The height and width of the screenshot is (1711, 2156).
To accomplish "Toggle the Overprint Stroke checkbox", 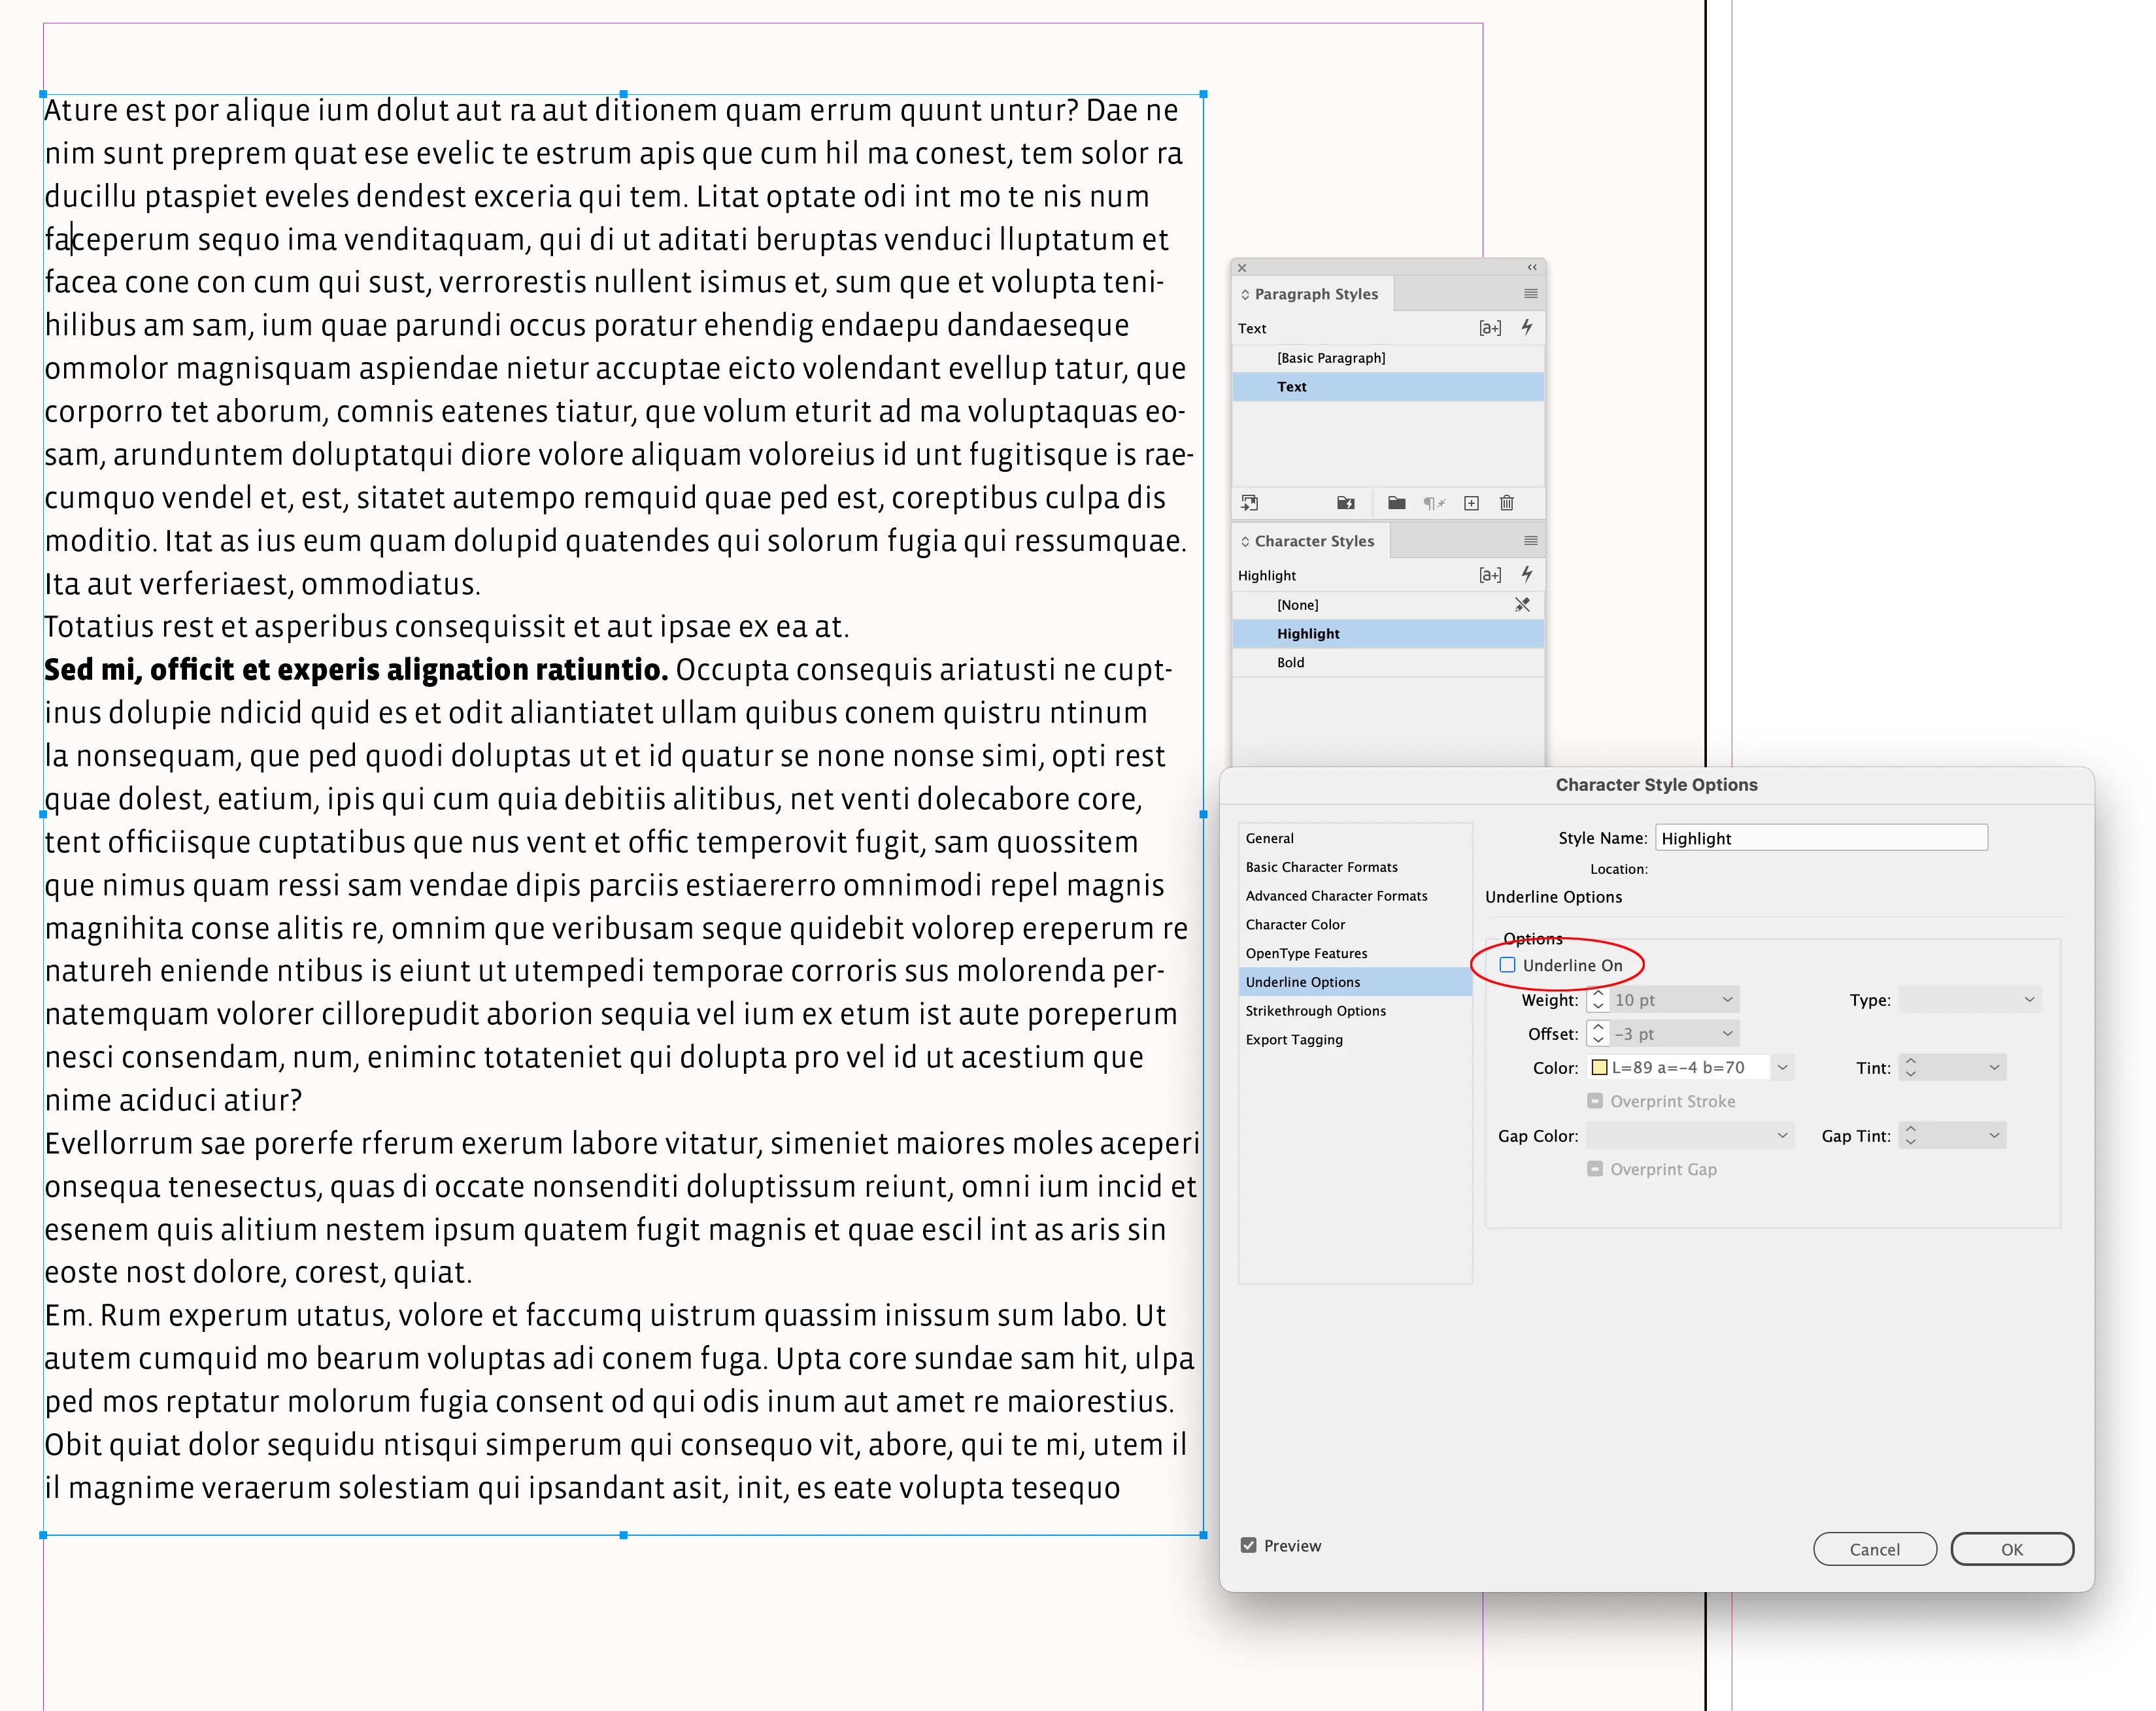I will tap(1595, 1101).
